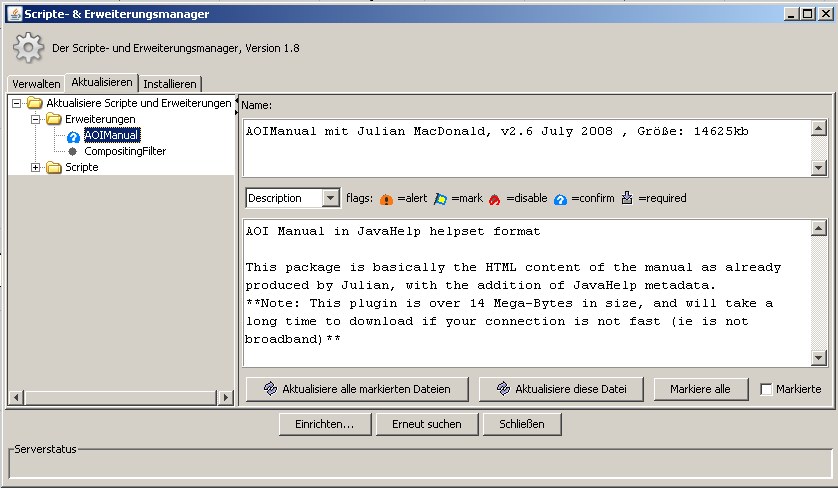Click the =alert legend text

(x=412, y=198)
